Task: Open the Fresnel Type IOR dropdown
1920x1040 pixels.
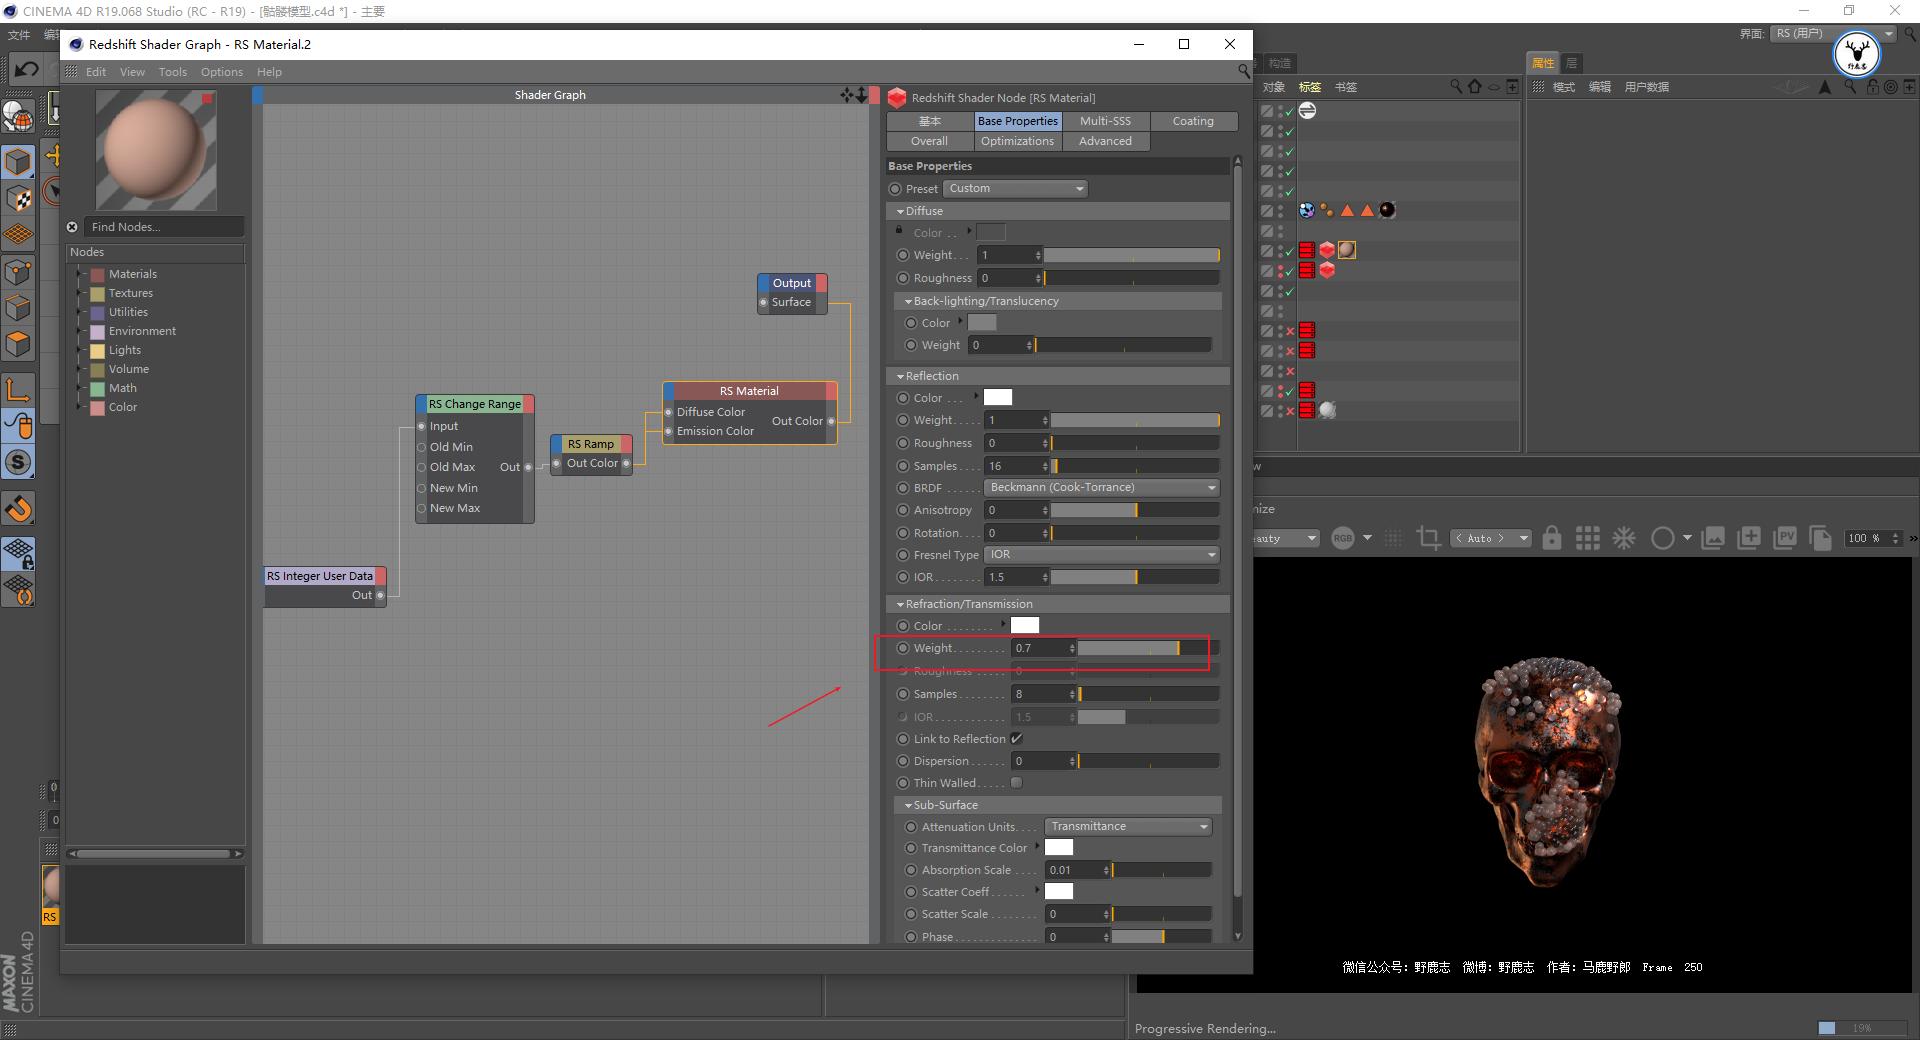Action: pos(1101,555)
